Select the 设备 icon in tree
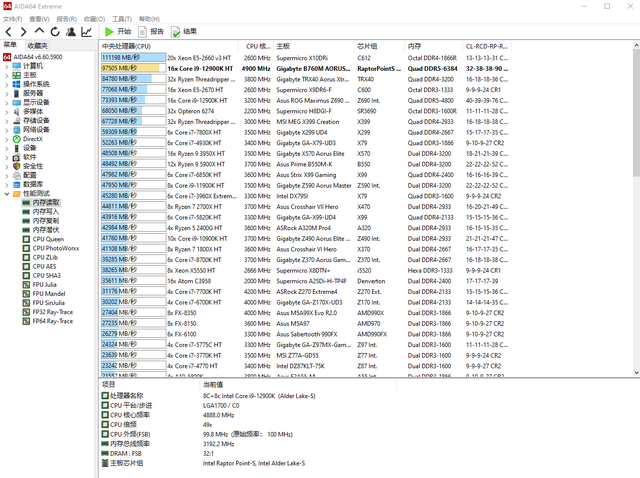This screenshot has width=640, height=478. pos(16,148)
